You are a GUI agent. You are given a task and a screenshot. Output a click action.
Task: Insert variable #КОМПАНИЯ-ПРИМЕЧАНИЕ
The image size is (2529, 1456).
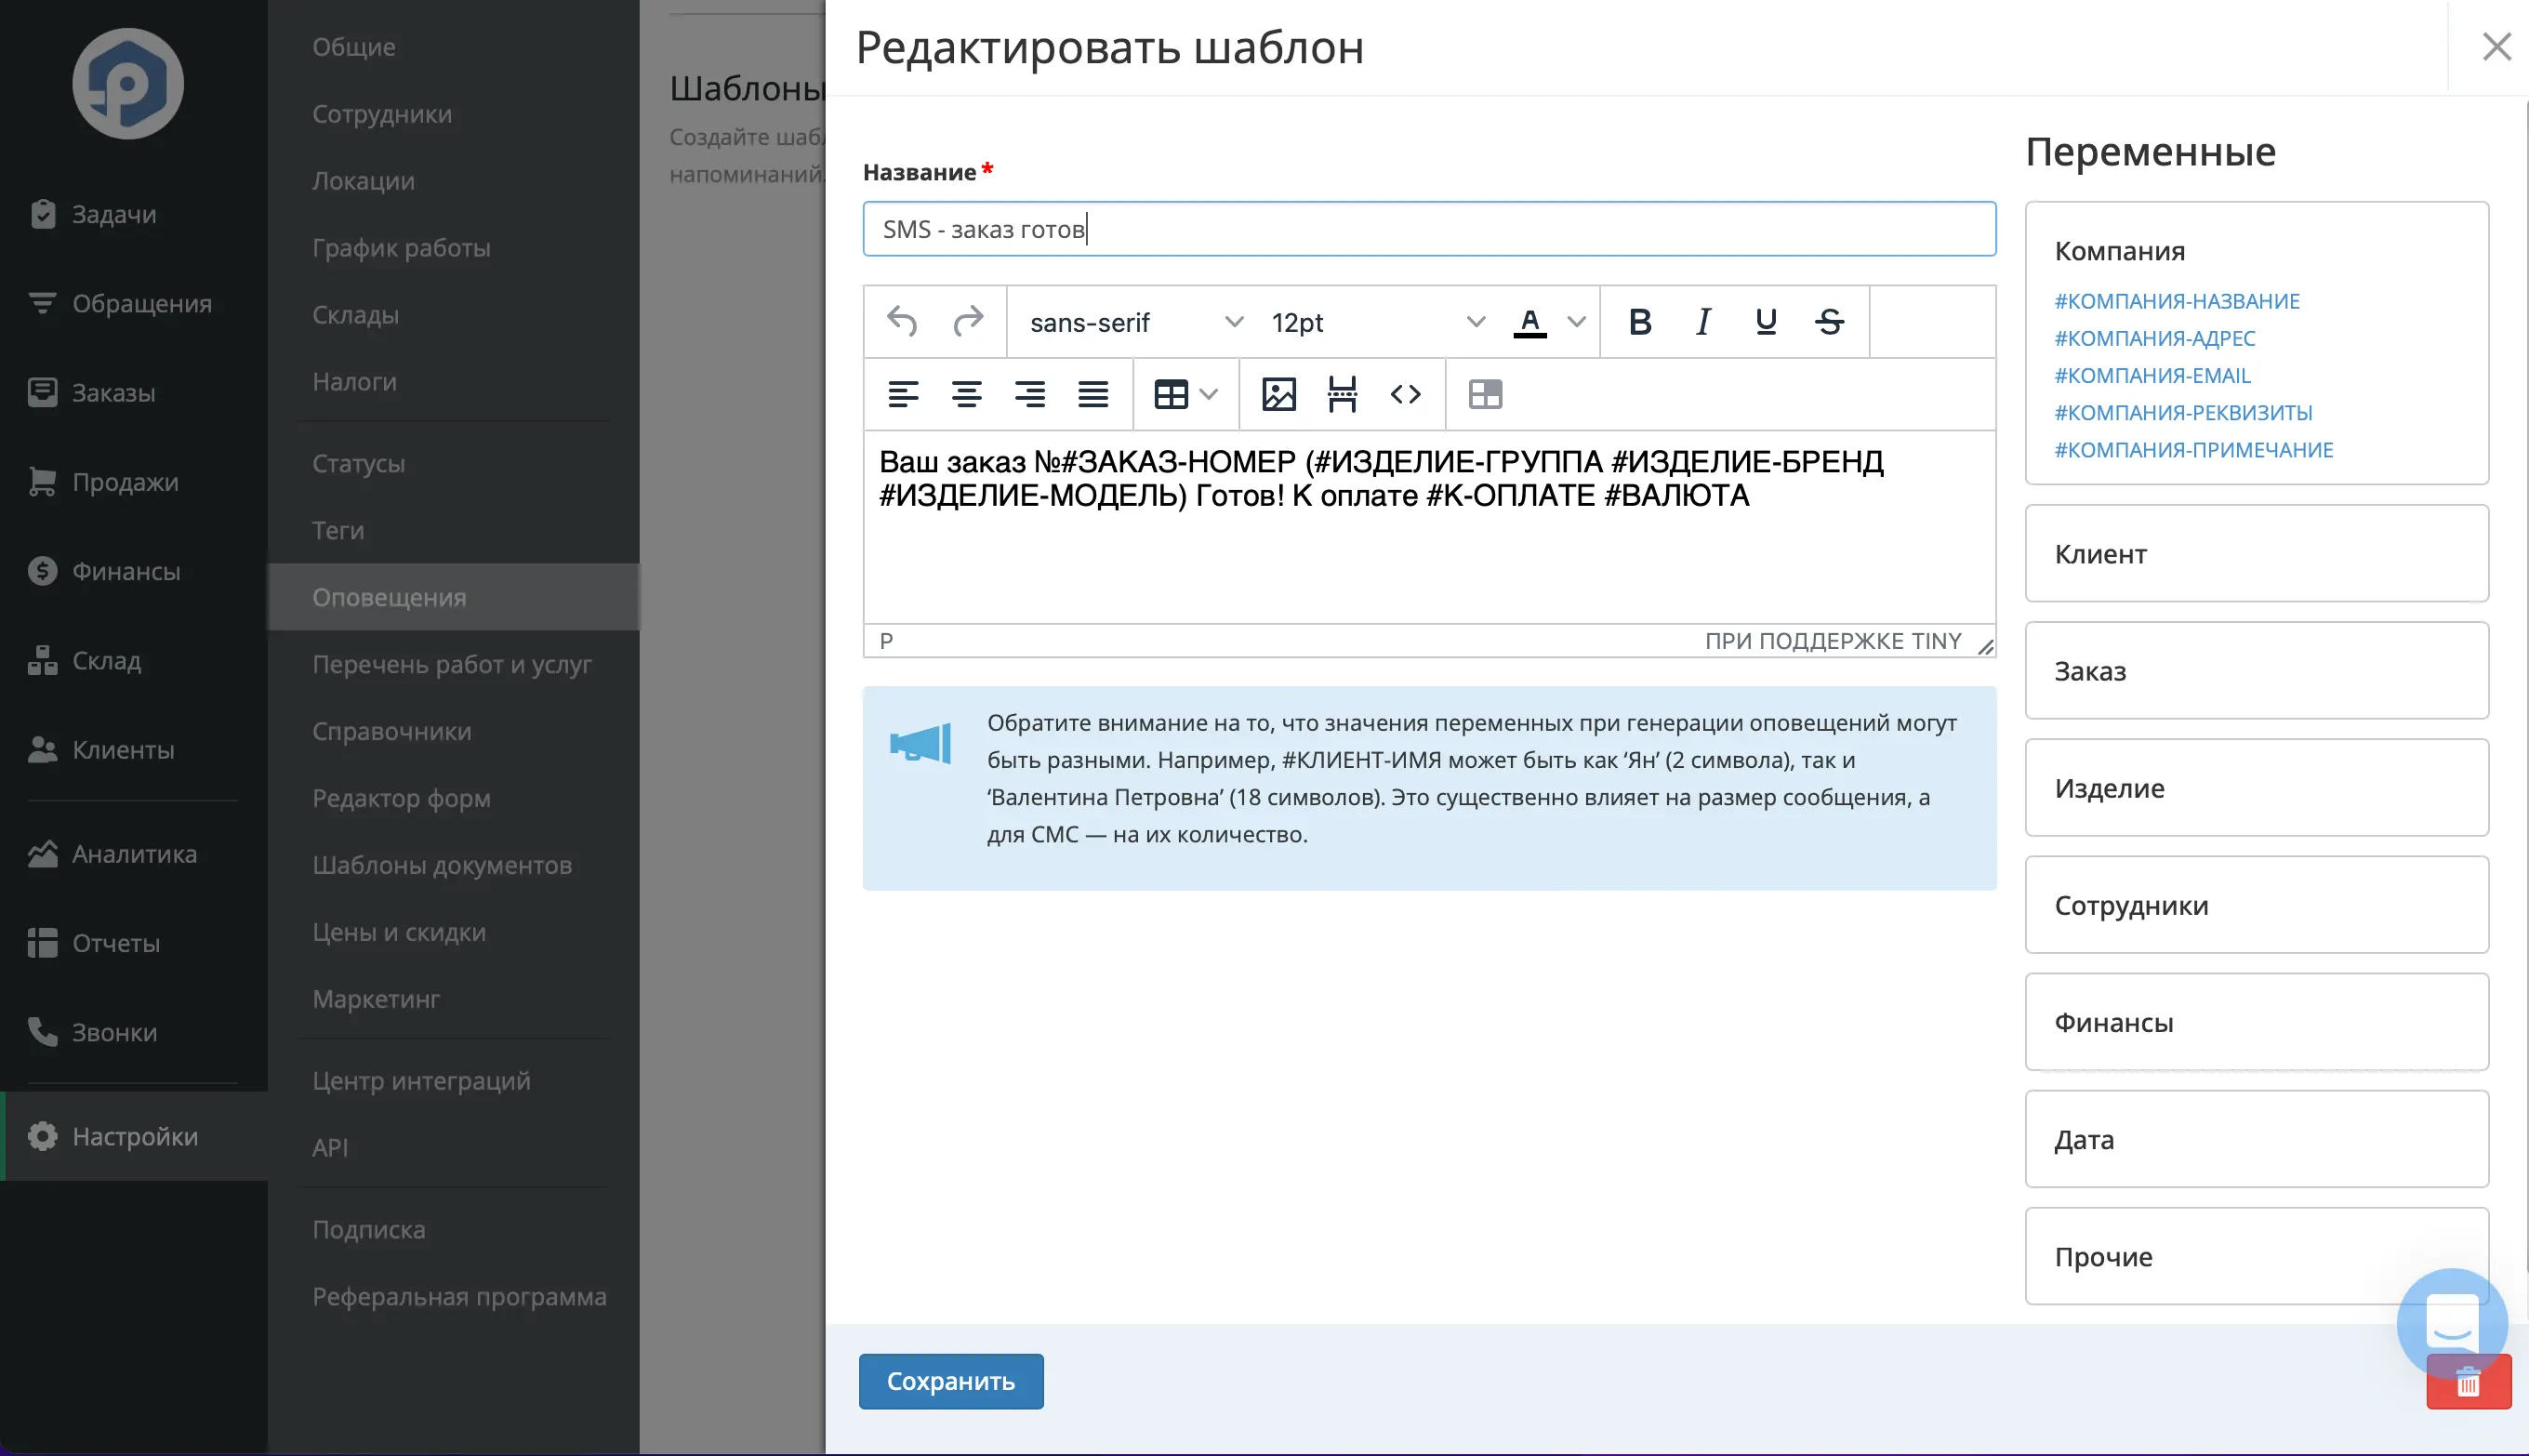coord(2194,450)
